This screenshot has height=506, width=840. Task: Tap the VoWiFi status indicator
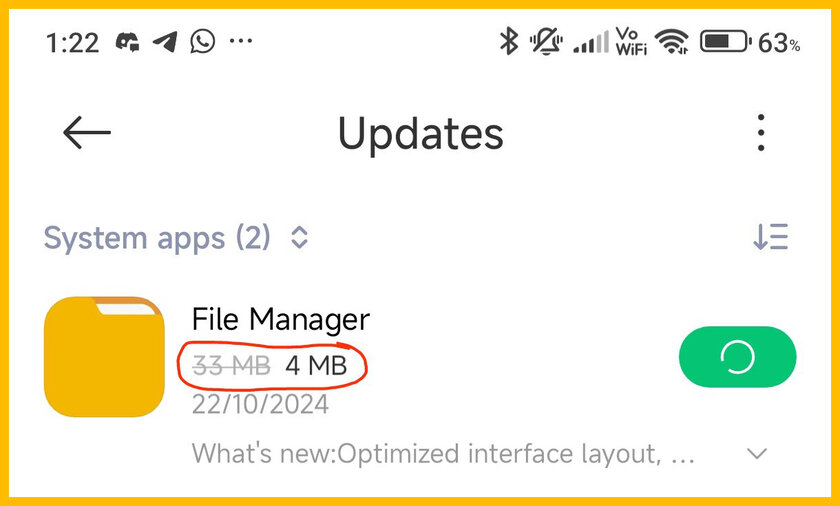631,41
